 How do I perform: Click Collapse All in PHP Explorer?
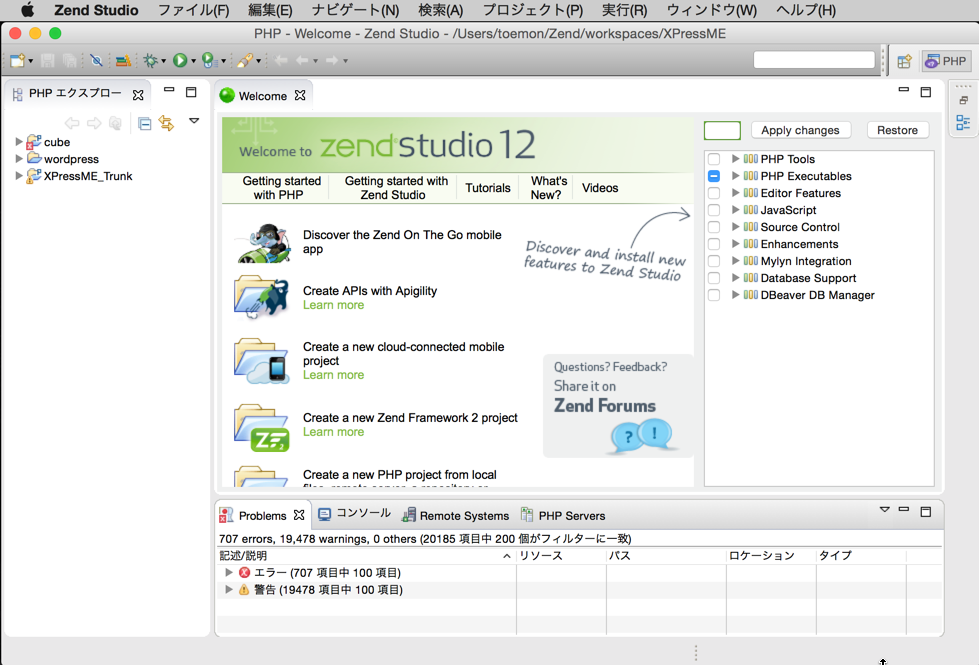[144, 124]
